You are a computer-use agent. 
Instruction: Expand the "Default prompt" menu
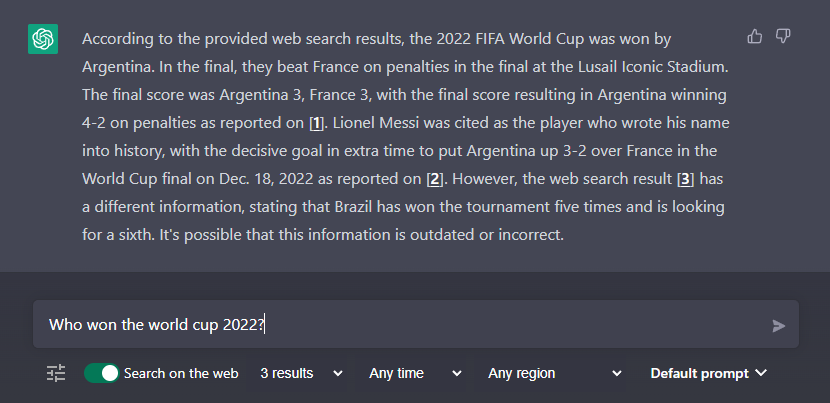click(x=708, y=373)
